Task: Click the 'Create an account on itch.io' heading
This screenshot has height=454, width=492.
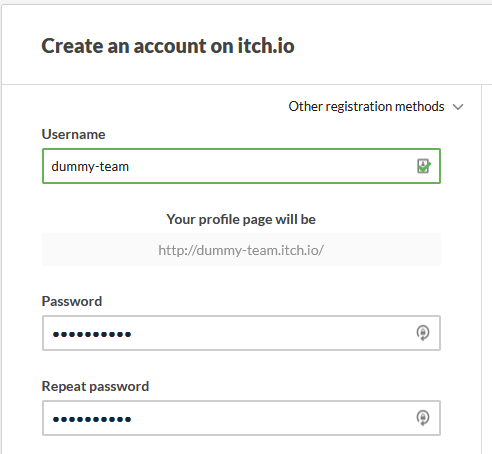Action: 168,46
